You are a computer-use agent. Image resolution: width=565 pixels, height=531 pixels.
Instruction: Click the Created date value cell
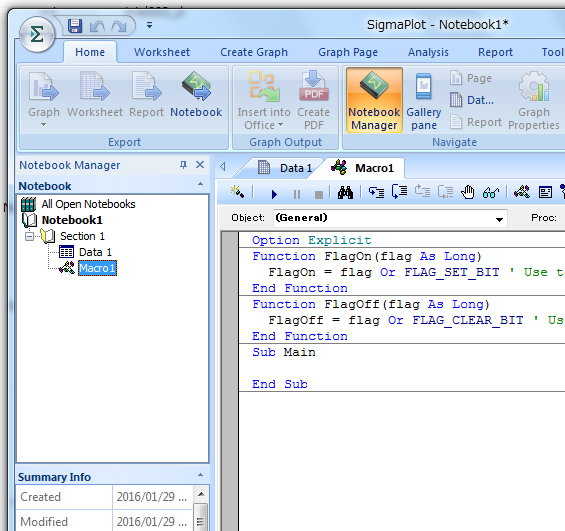[x=152, y=497]
